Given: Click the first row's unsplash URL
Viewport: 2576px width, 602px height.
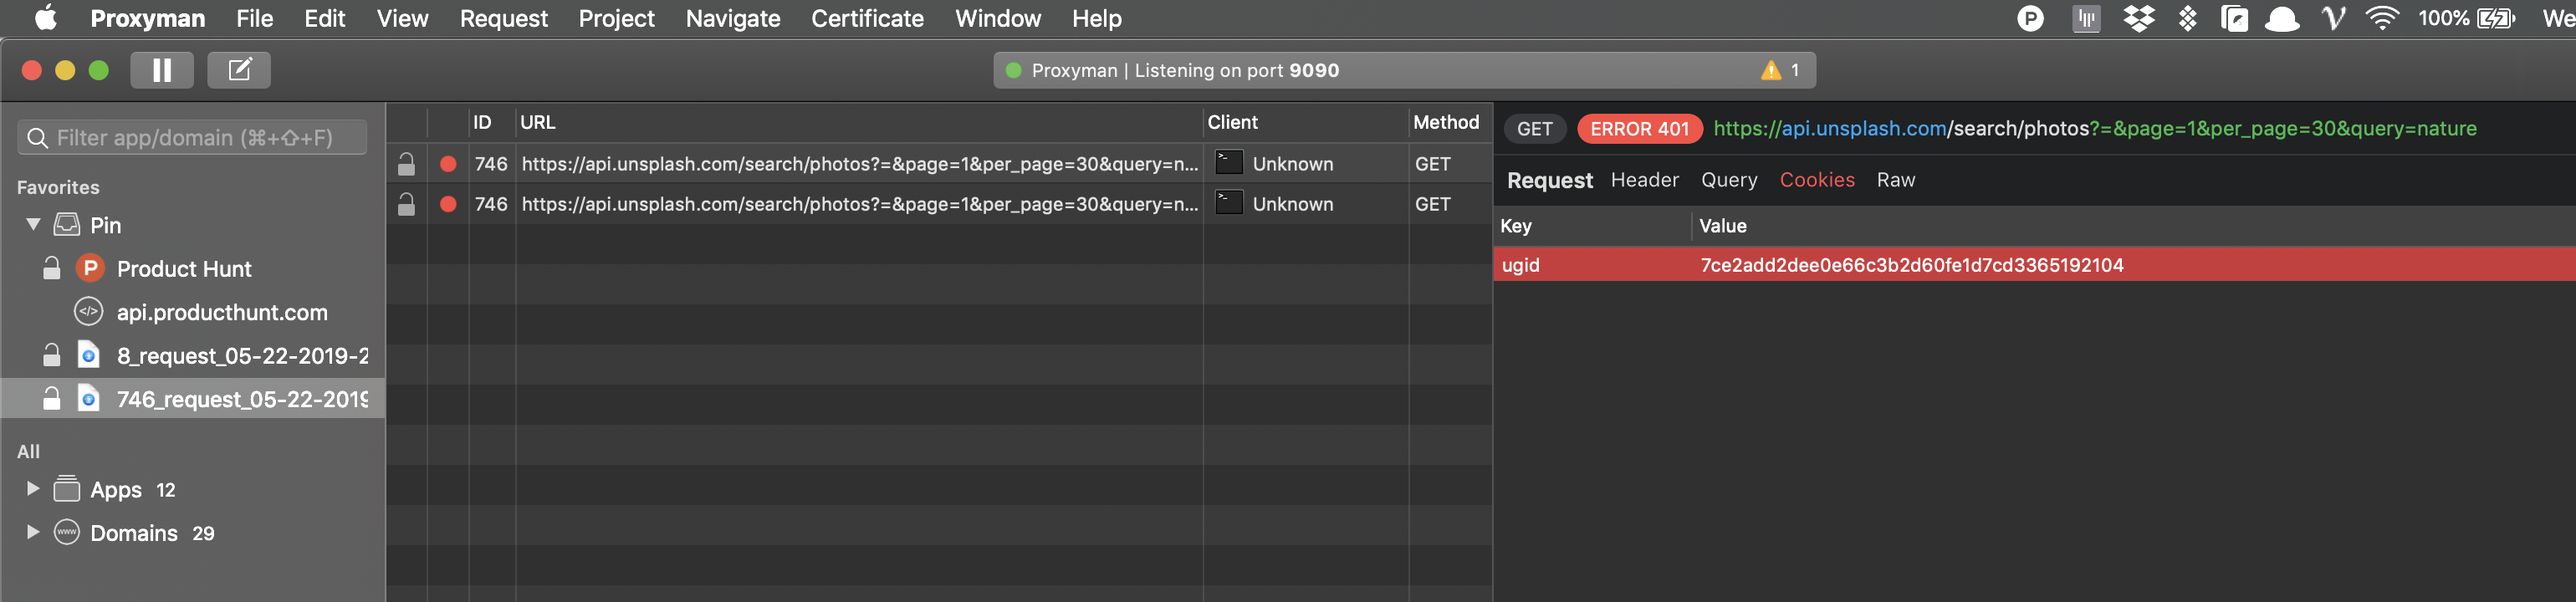Looking at the screenshot, I should (x=860, y=164).
